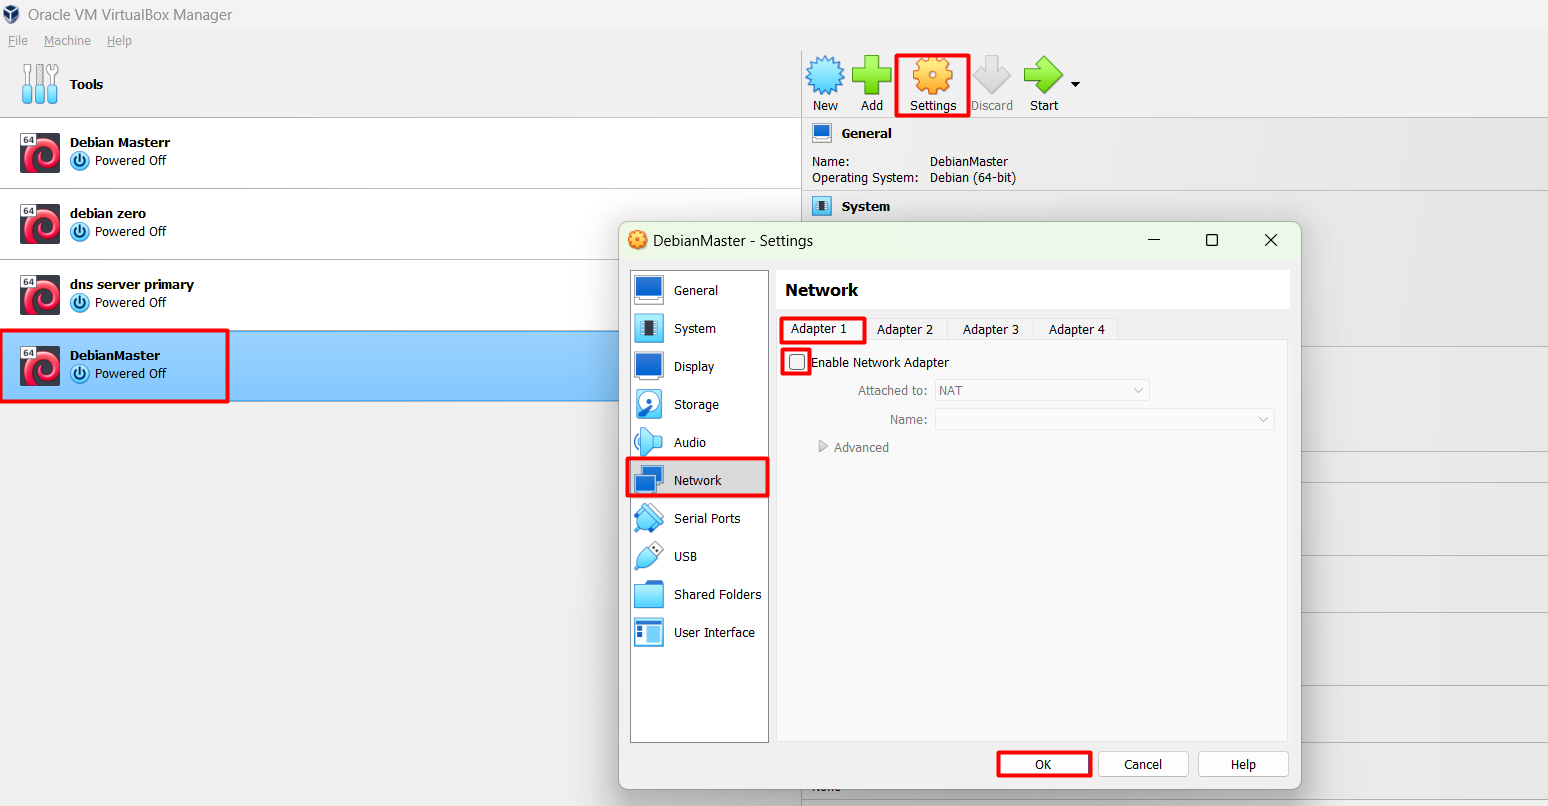Start the VM with the green arrow
Screen dimensions: 1548x806
[x=1043, y=76]
